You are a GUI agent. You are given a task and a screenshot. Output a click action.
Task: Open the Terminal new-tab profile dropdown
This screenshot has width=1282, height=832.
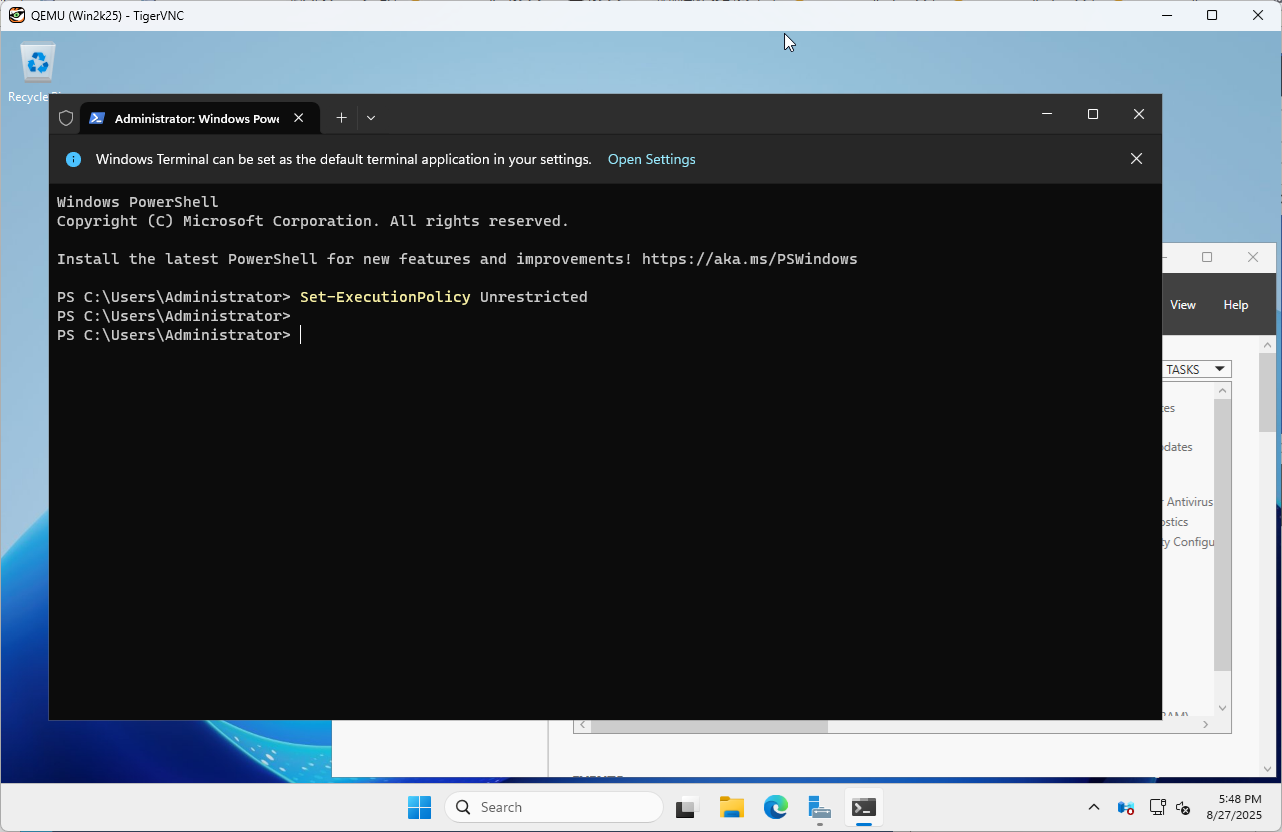[x=371, y=118]
